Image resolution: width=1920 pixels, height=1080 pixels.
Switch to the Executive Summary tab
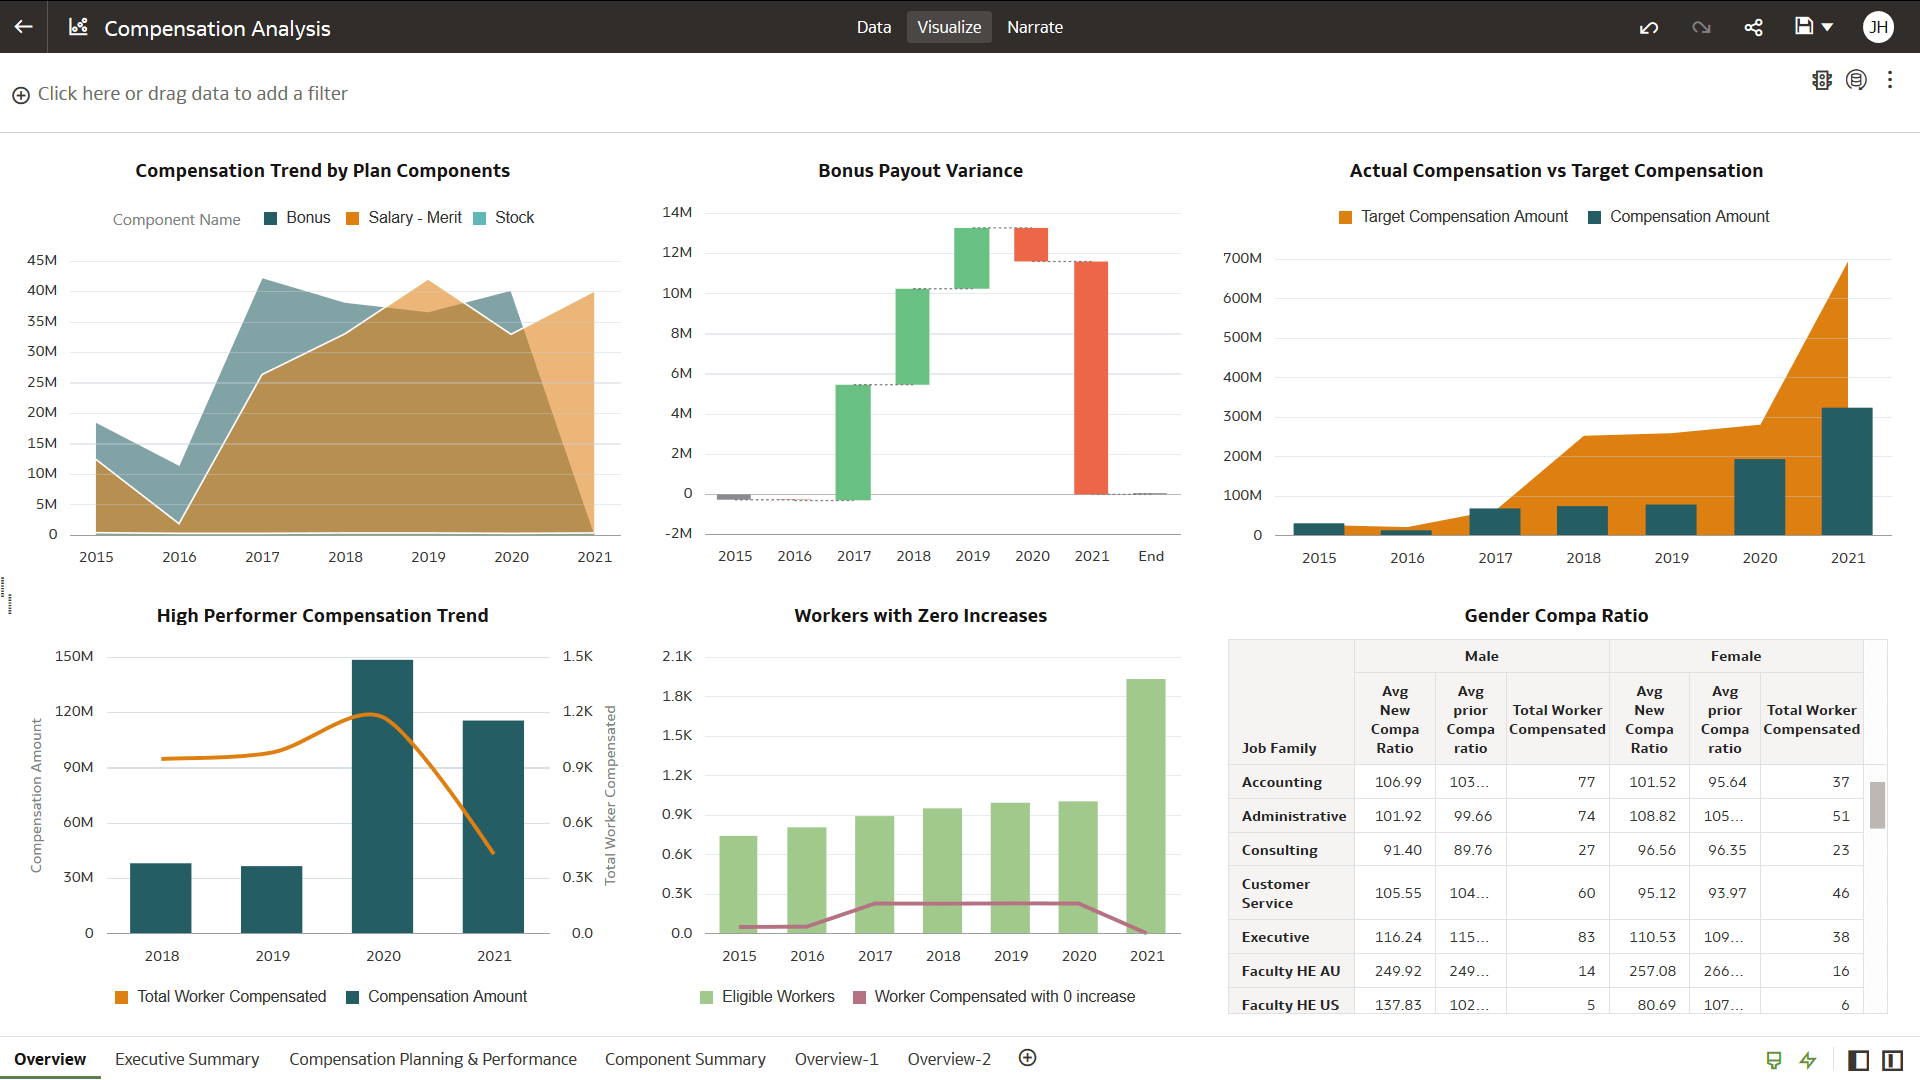click(187, 1059)
